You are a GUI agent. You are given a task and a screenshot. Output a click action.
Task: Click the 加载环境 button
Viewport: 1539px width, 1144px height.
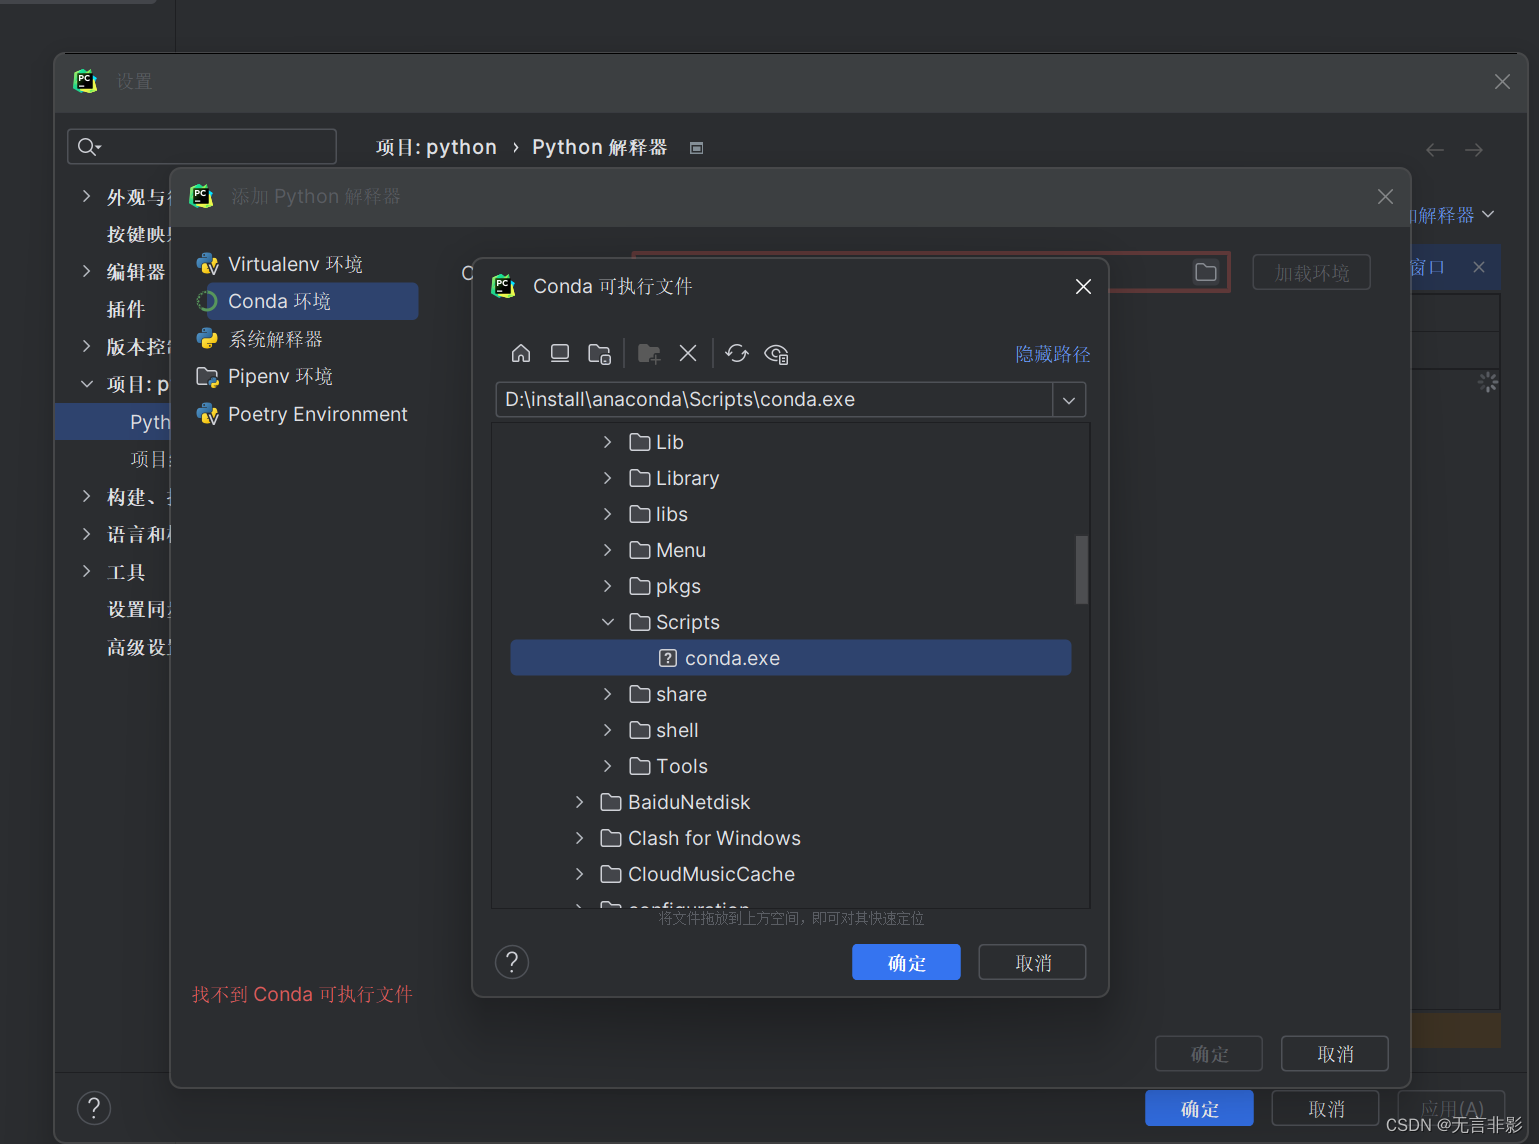[x=1312, y=272]
